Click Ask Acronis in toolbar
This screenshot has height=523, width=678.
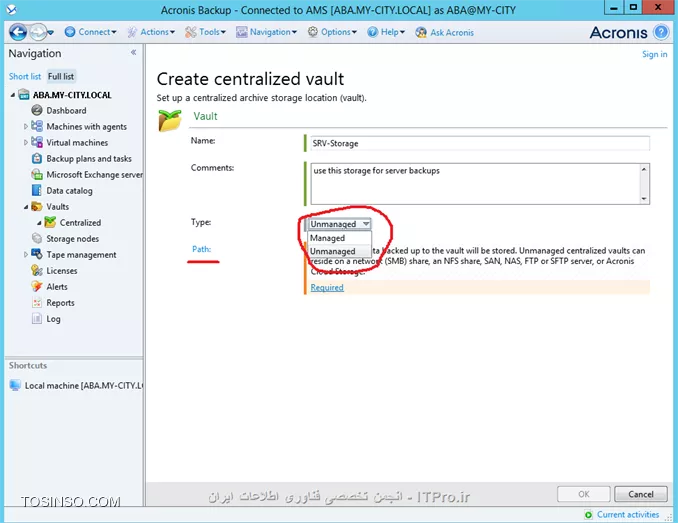pyautogui.click(x=445, y=32)
